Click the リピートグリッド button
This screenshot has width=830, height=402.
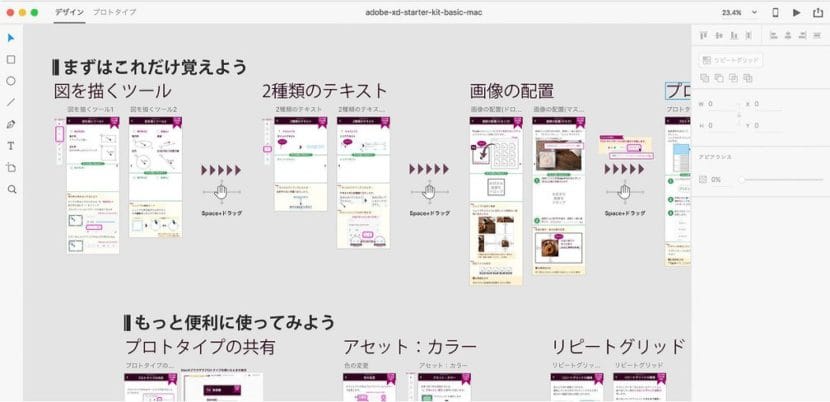[730, 60]
